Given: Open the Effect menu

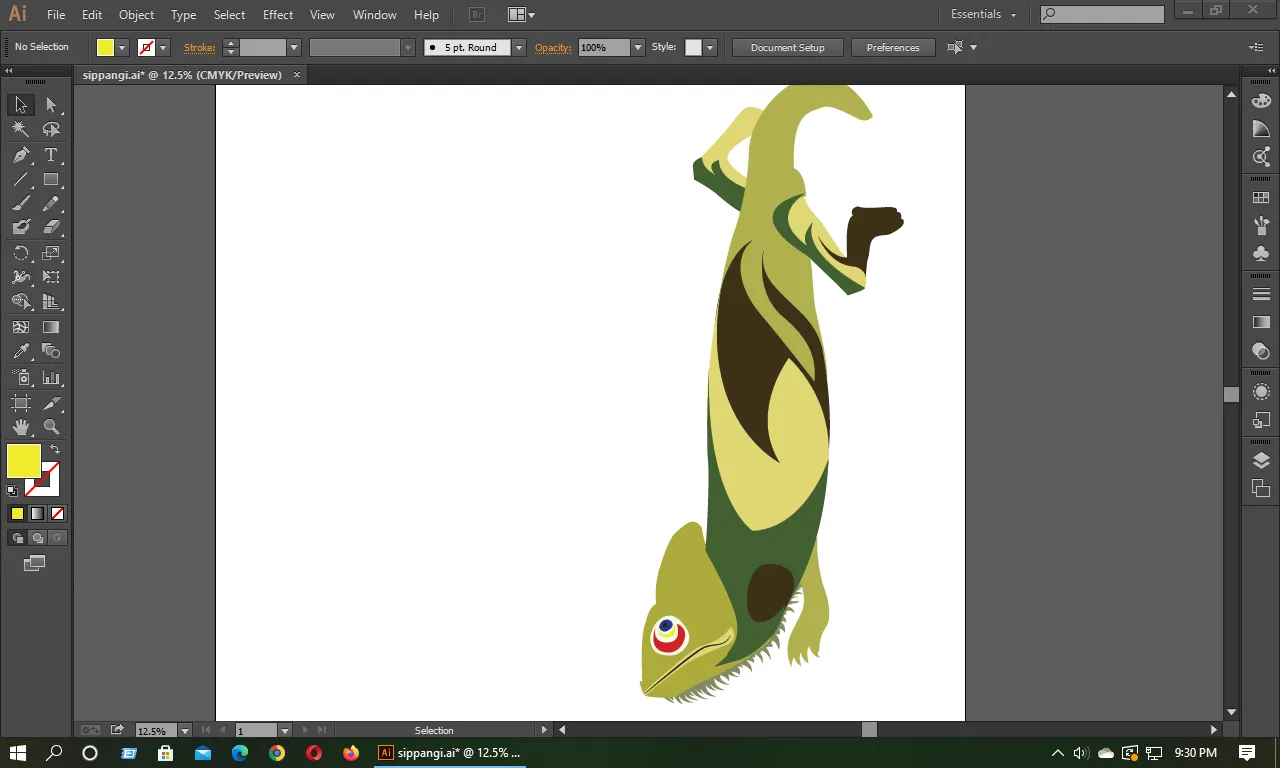Looking at the screenshot, I should (278, 15).
